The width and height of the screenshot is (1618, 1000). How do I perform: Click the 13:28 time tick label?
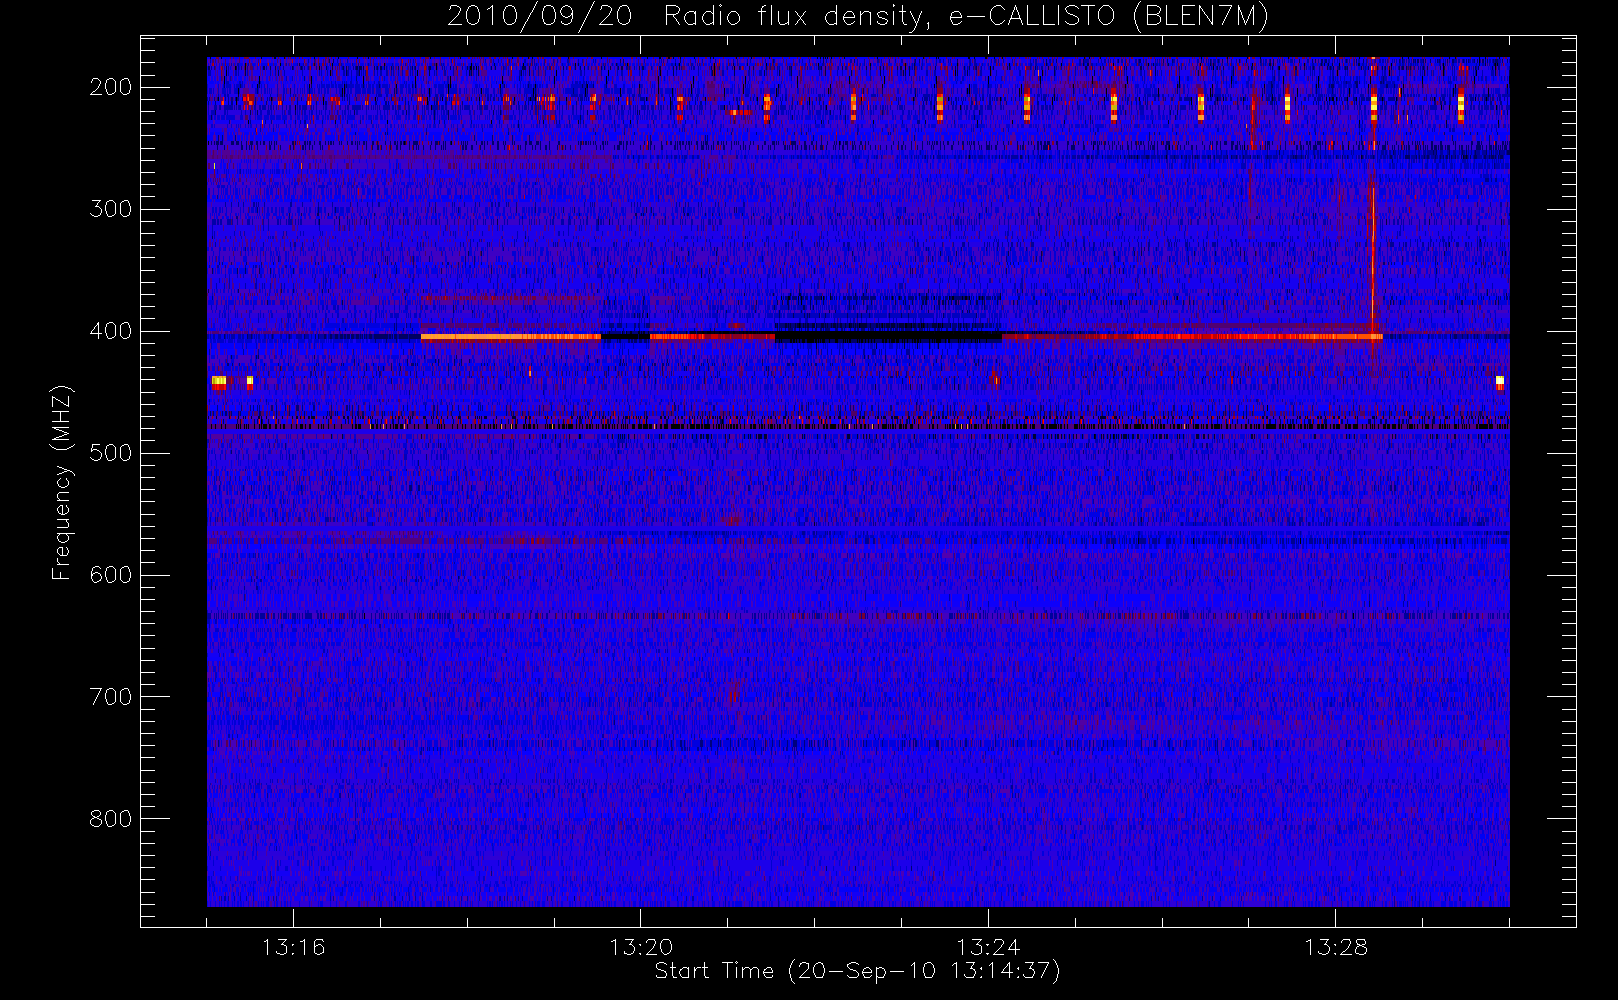click(1335, 947)
